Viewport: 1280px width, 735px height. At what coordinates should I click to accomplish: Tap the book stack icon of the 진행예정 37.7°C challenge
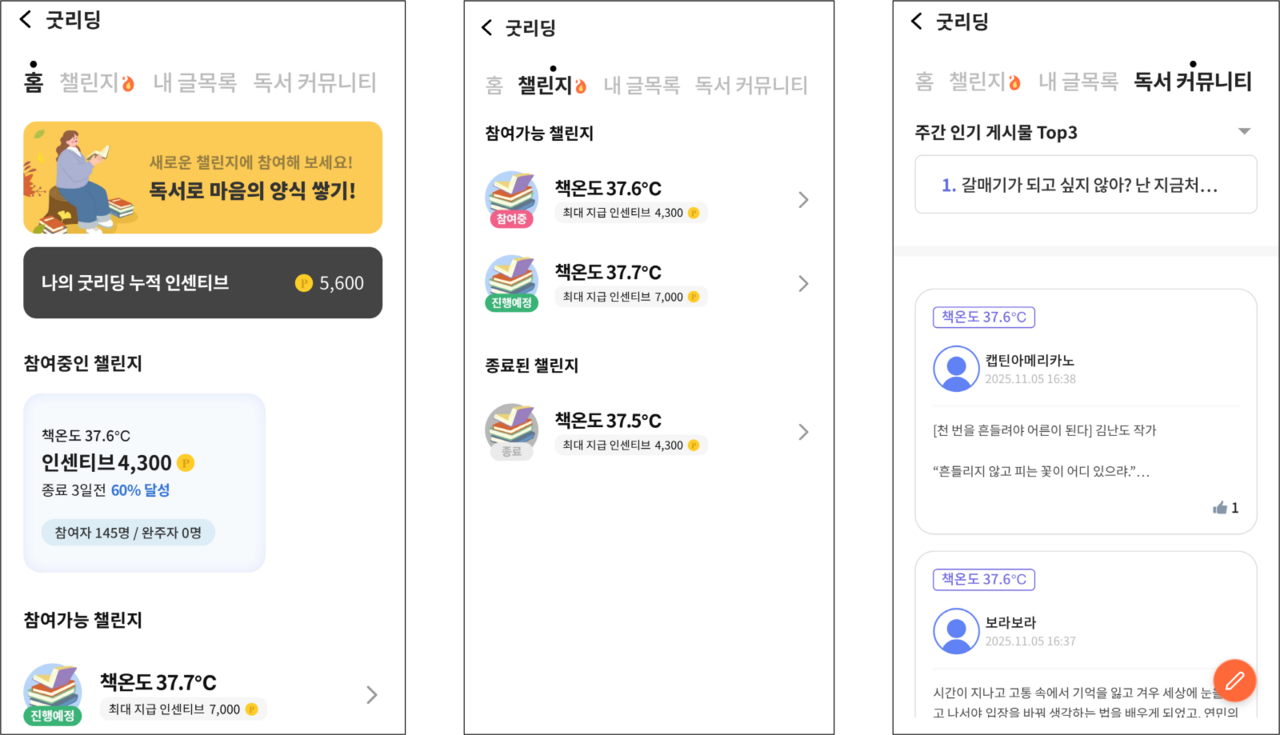511,280
